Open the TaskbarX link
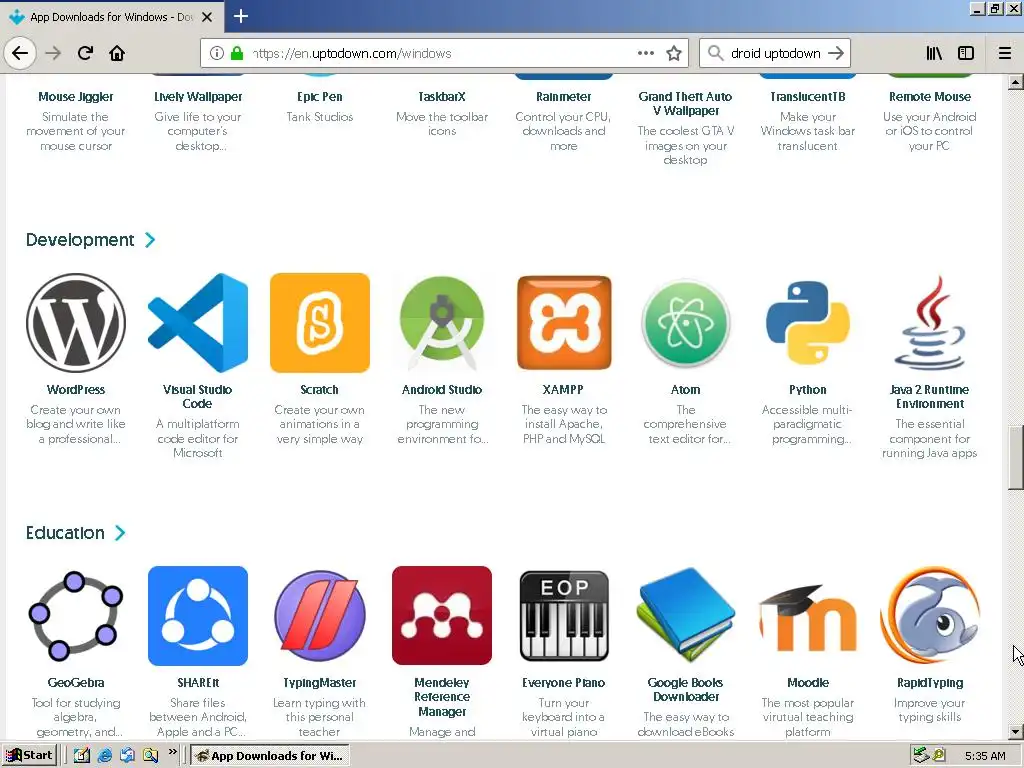Screen dimensions: 1024x768 click(442, 97)
